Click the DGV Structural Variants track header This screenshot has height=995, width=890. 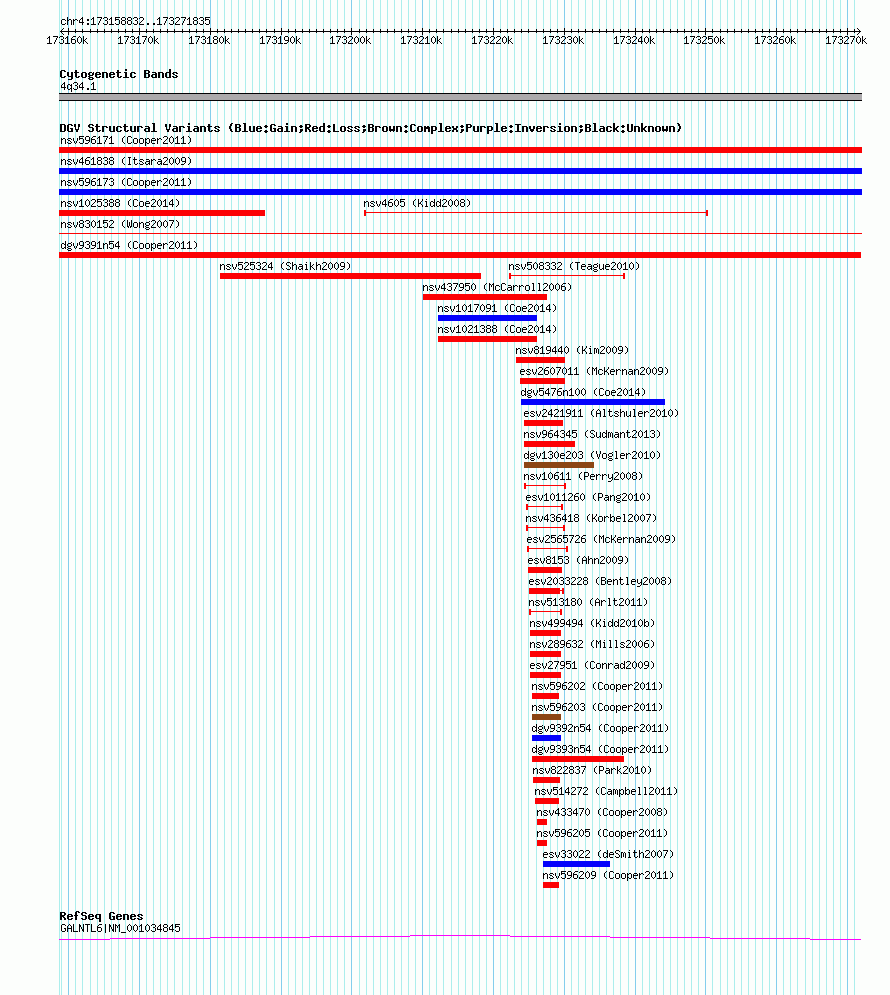(370, 128)
